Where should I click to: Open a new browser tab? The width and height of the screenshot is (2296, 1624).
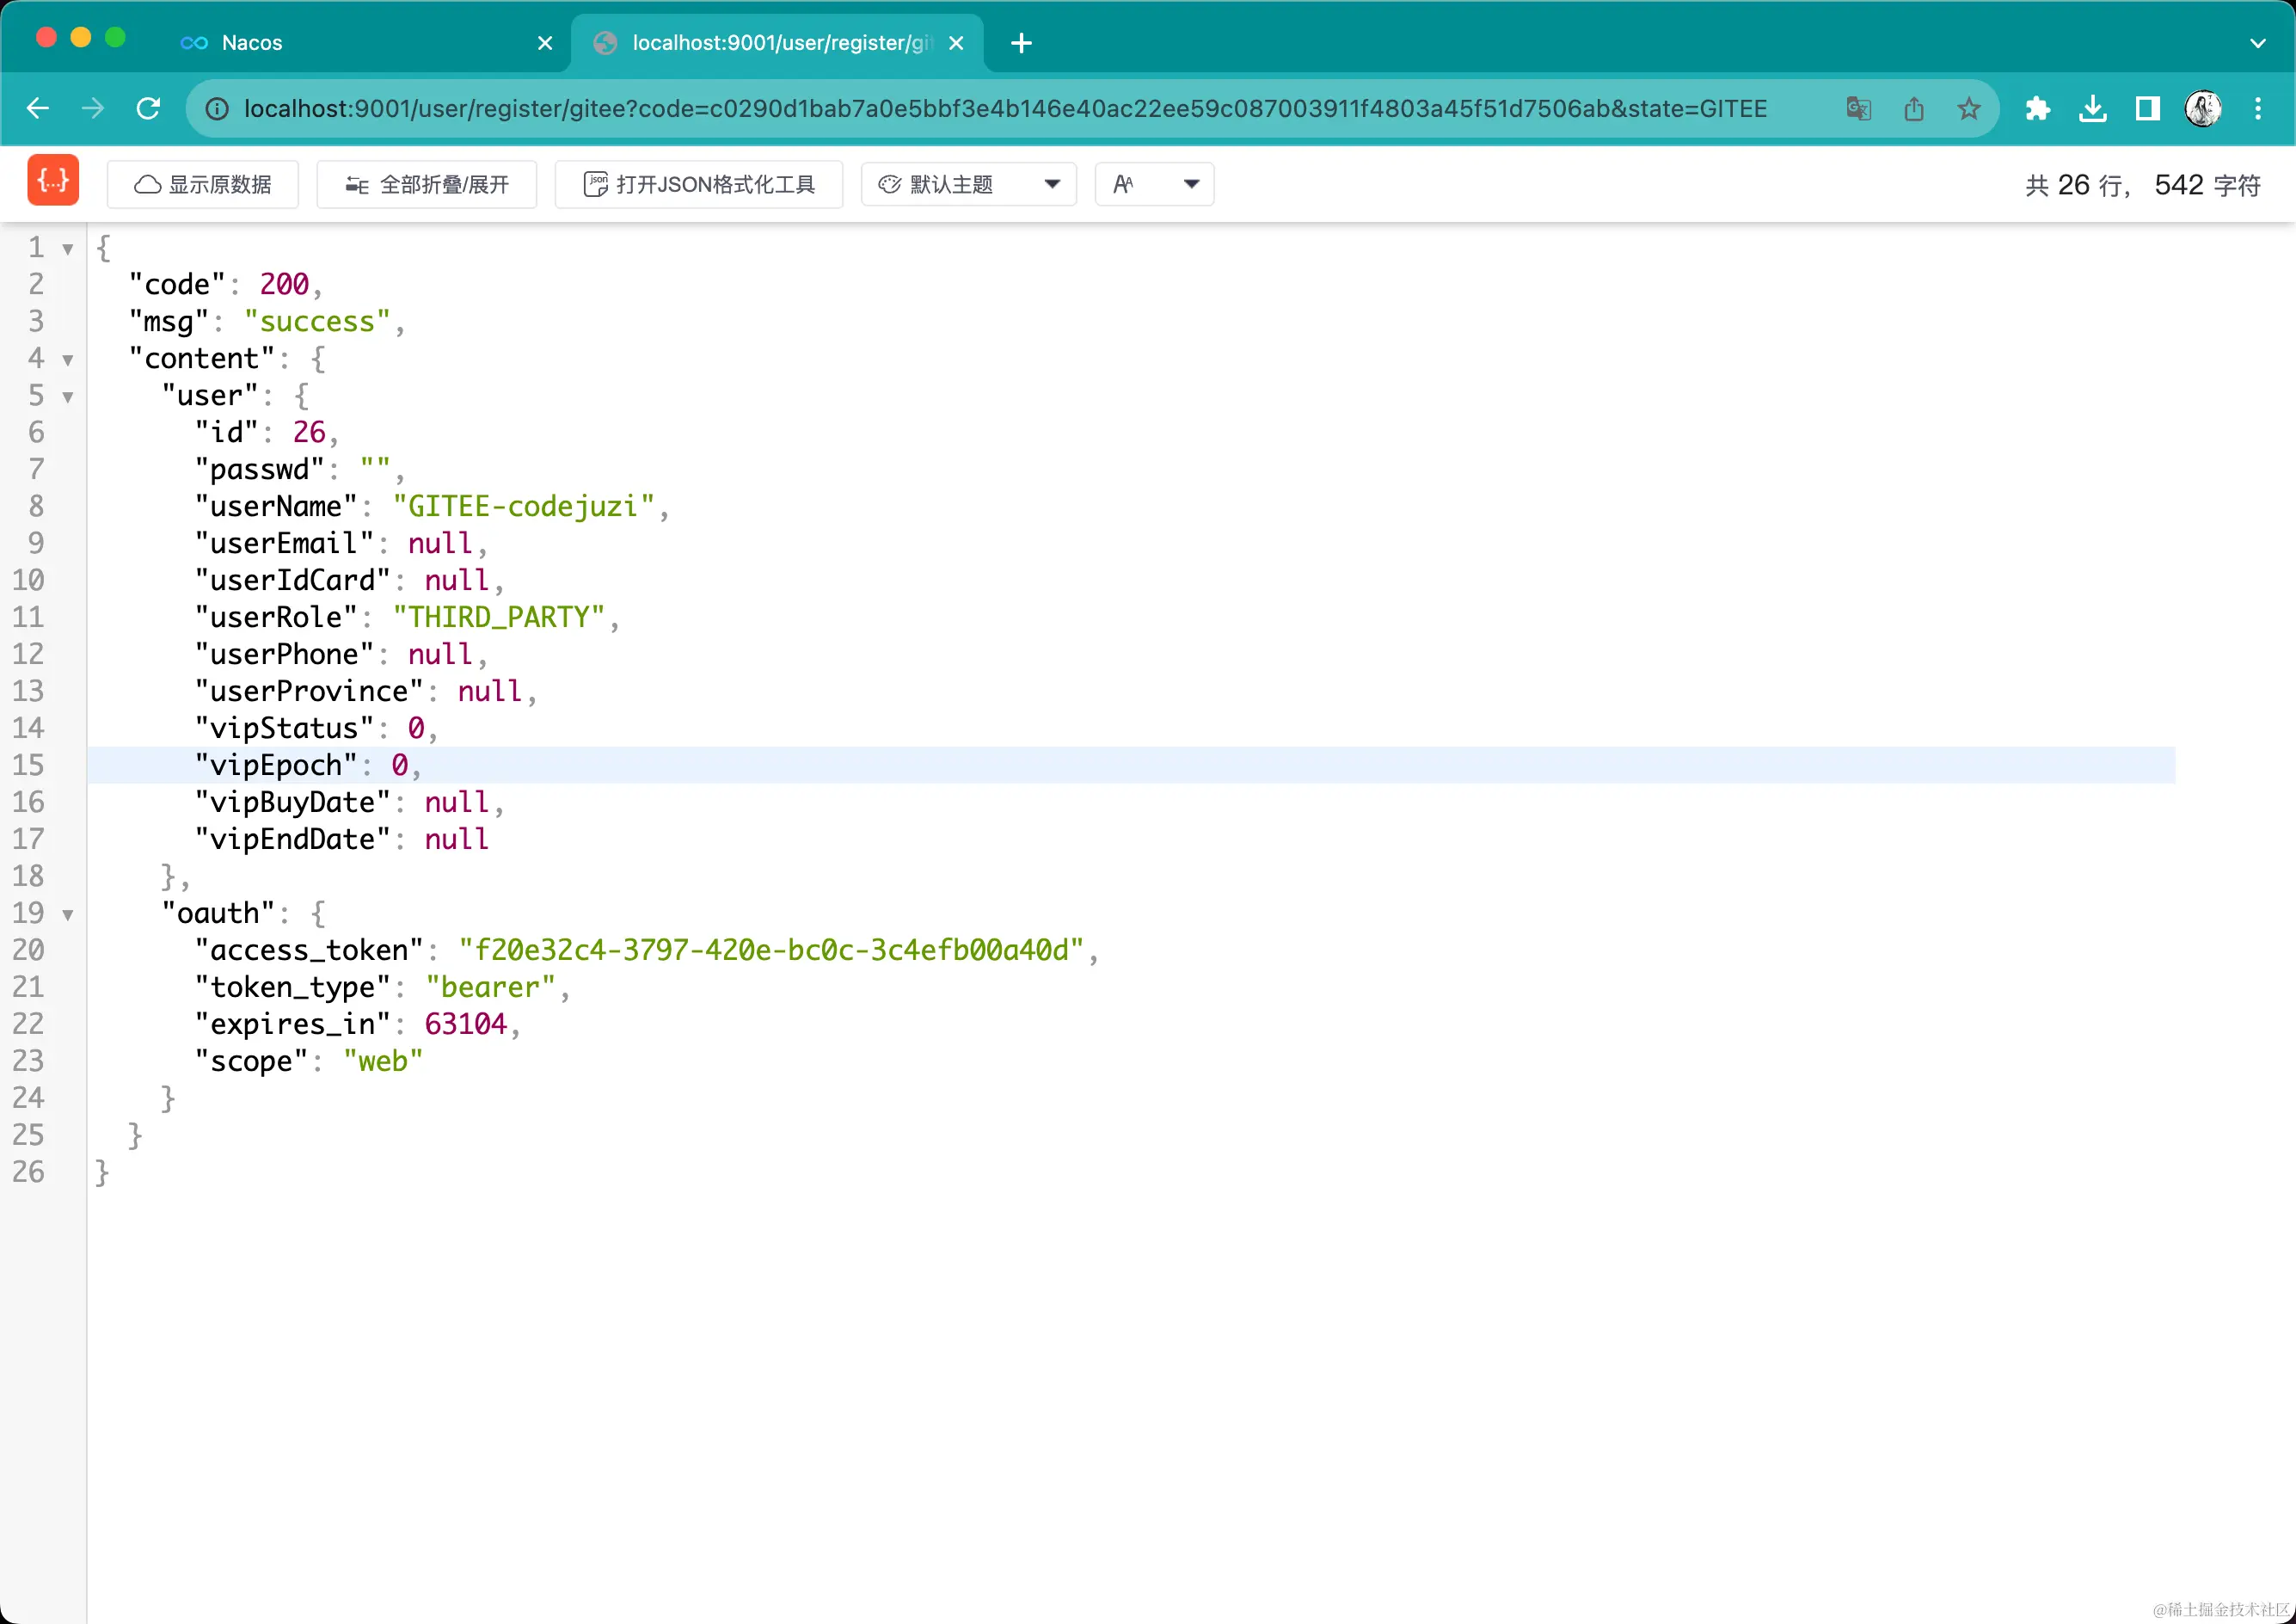(1021, 43)
